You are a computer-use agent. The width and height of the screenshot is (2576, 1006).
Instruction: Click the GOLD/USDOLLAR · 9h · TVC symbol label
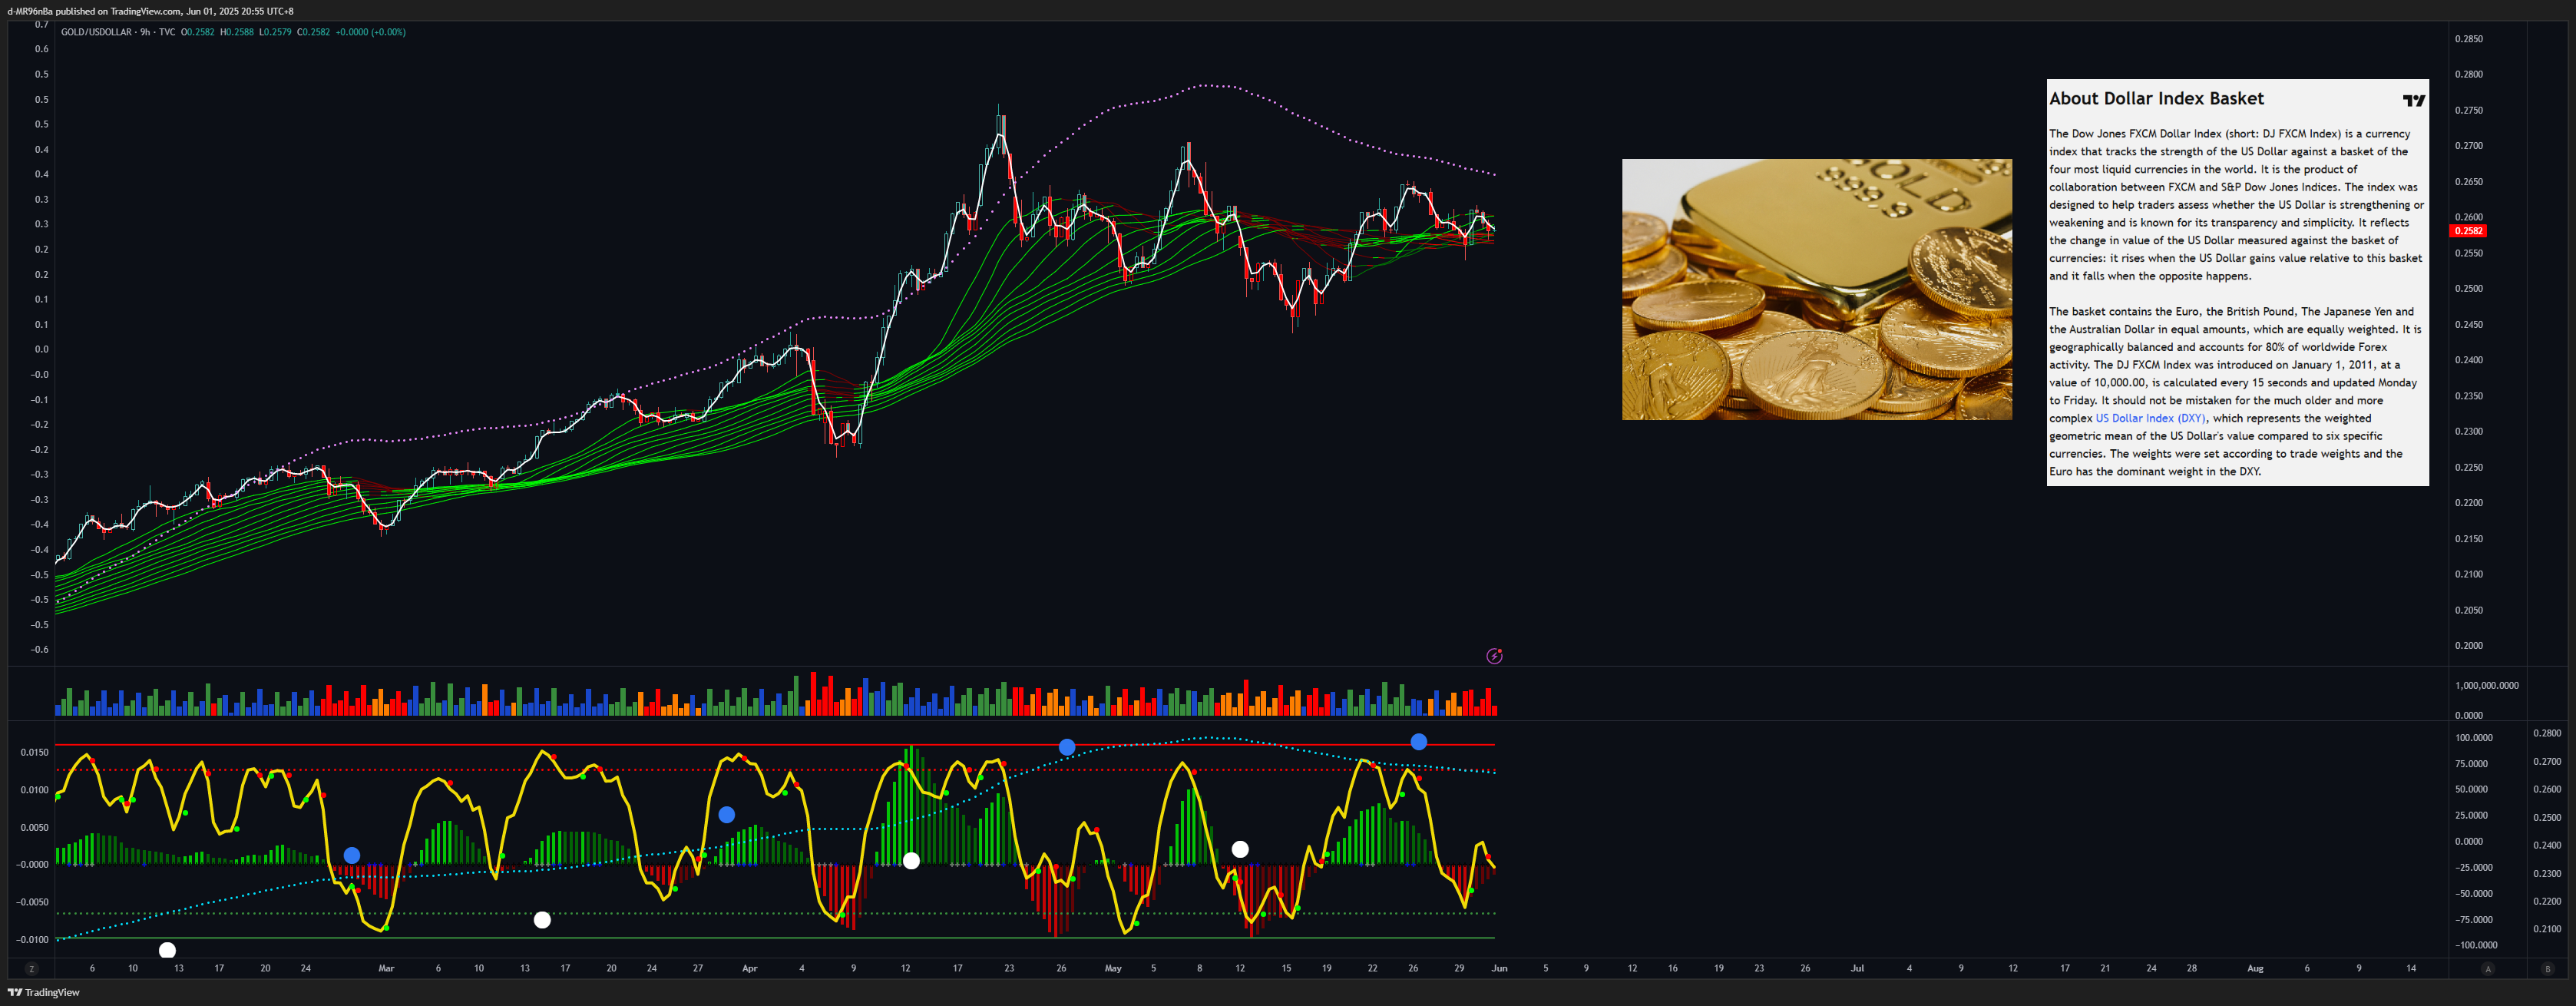pyautogui.click(x=118, y=32)
